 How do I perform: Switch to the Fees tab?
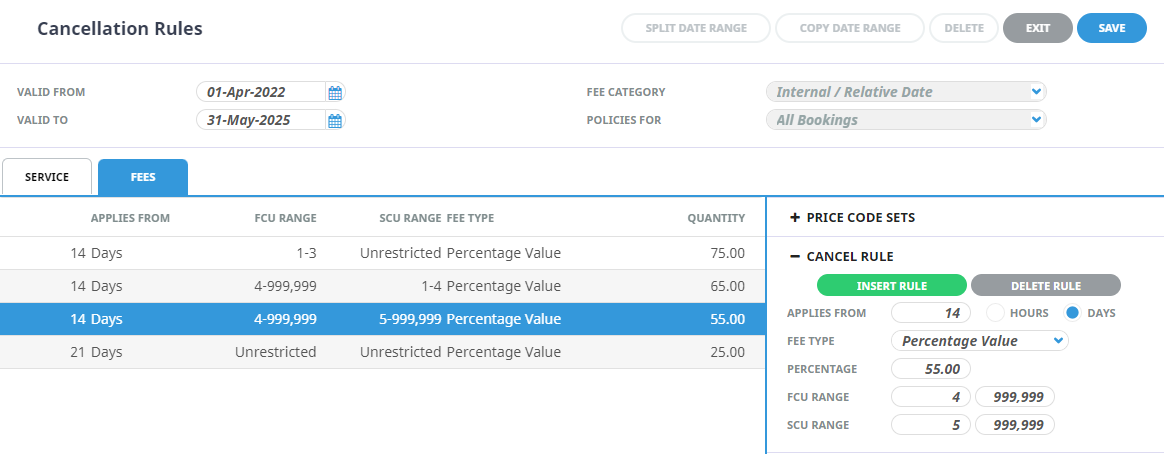click(x=142, y=177)
